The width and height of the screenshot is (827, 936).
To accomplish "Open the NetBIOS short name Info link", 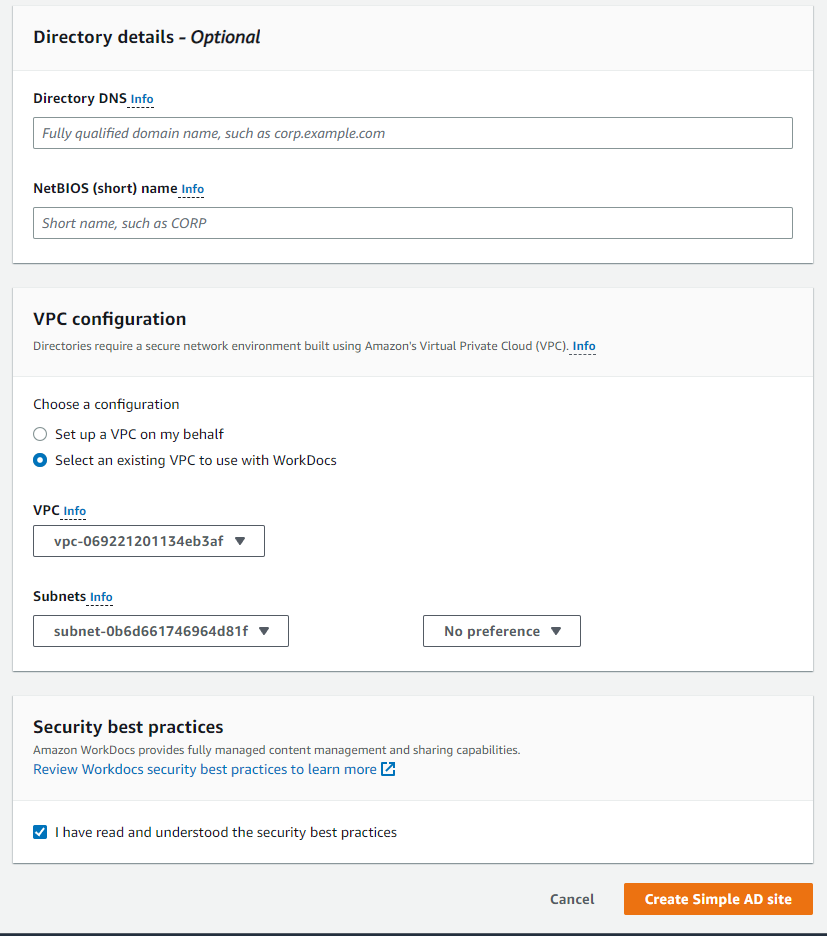I will point(192,189).
